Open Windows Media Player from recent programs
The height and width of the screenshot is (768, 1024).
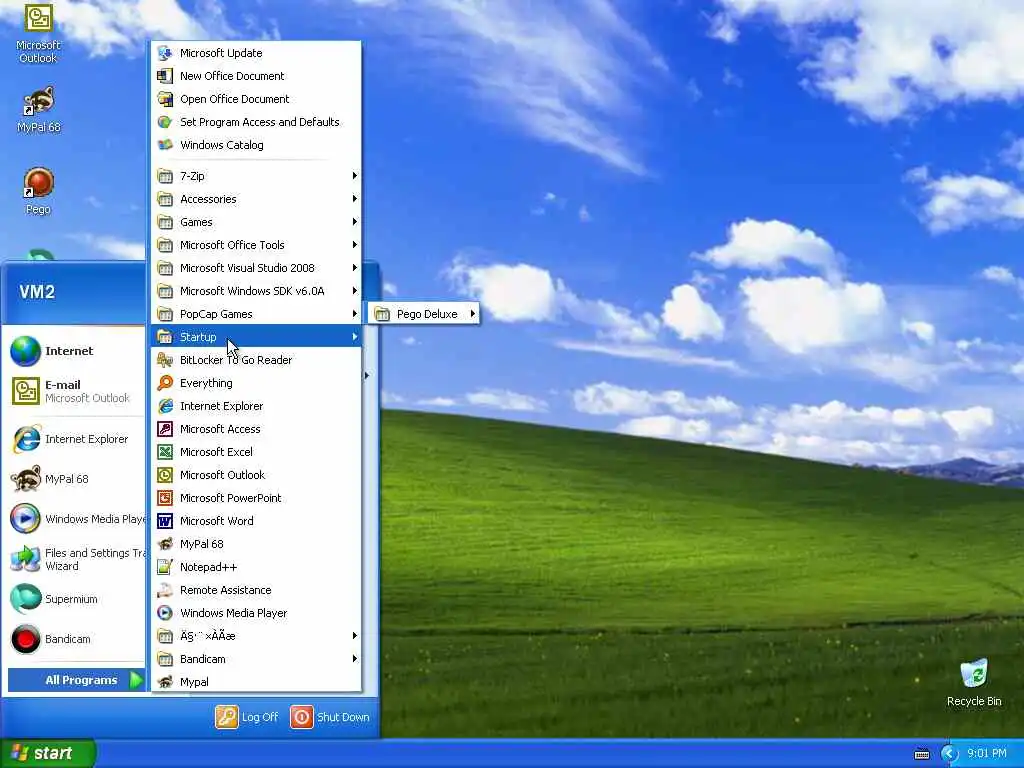(76, 519)
